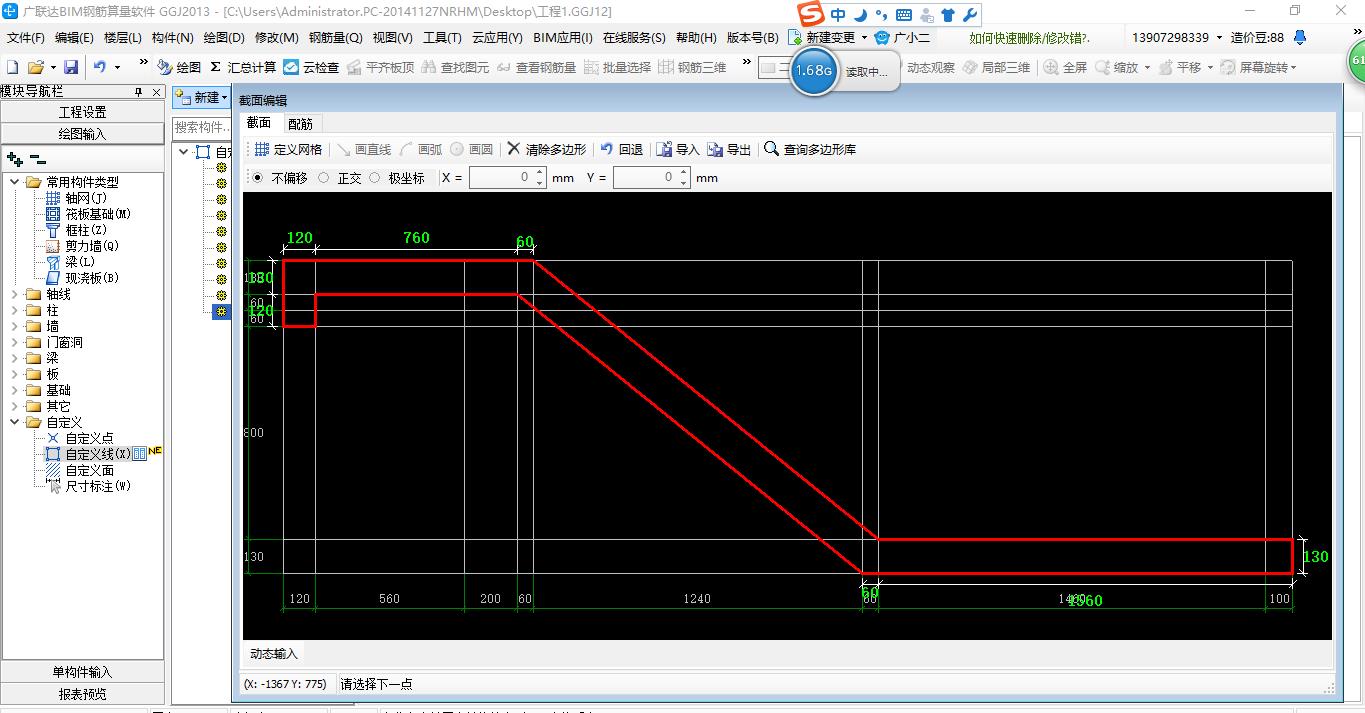Screen dimensions: 1365x713
Task: Select 画圆 draw circle tool
Action: pyautogui.click(x=471, y=149)
